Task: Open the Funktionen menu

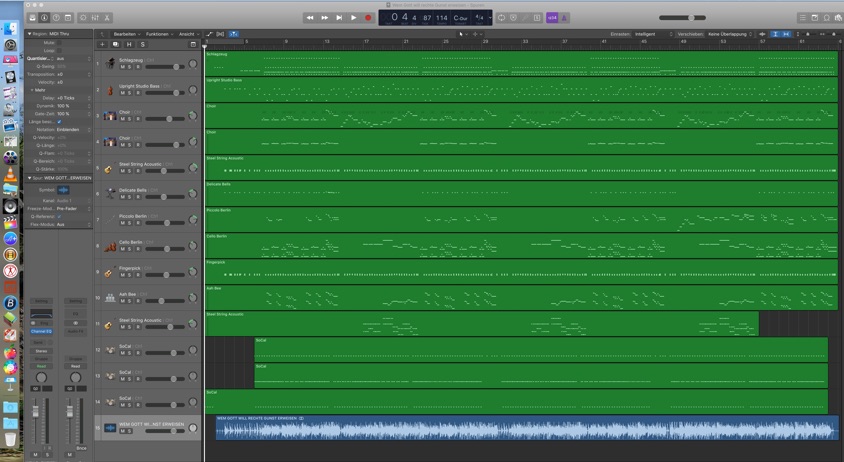Action: pos(159,34)
